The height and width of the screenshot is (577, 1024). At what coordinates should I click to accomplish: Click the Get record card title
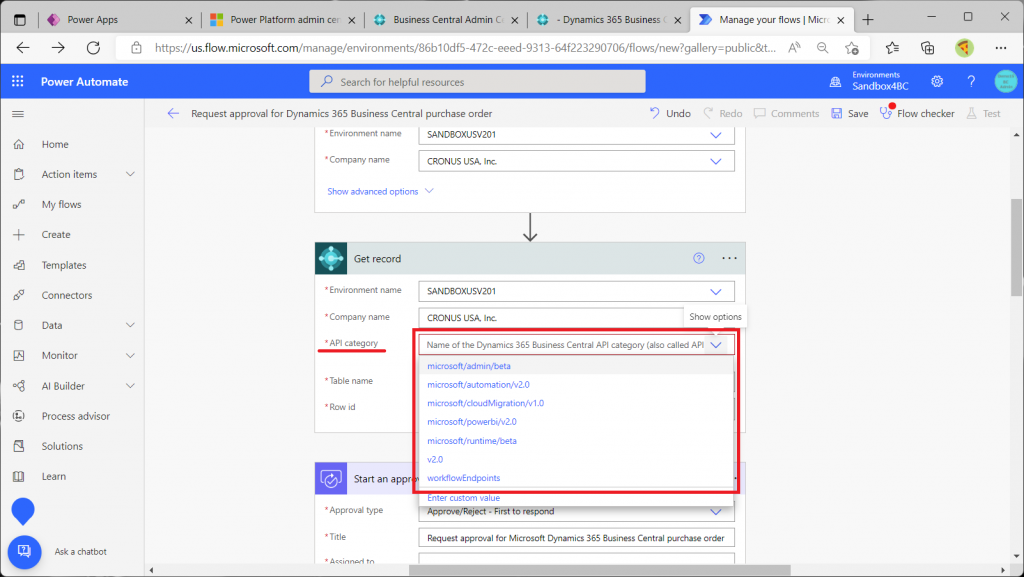tap(377, 258)
